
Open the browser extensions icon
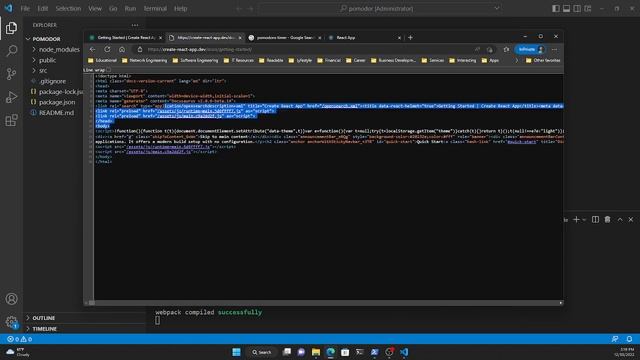pos(506,49)
